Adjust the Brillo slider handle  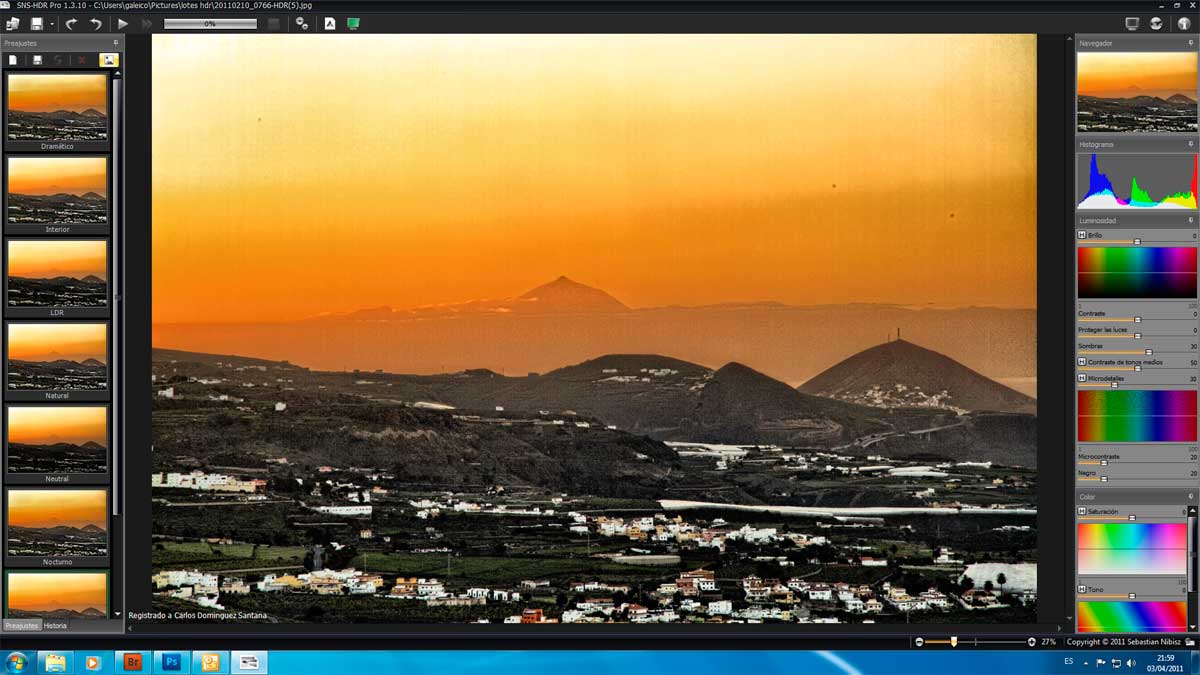click(x=1137, y=241)
